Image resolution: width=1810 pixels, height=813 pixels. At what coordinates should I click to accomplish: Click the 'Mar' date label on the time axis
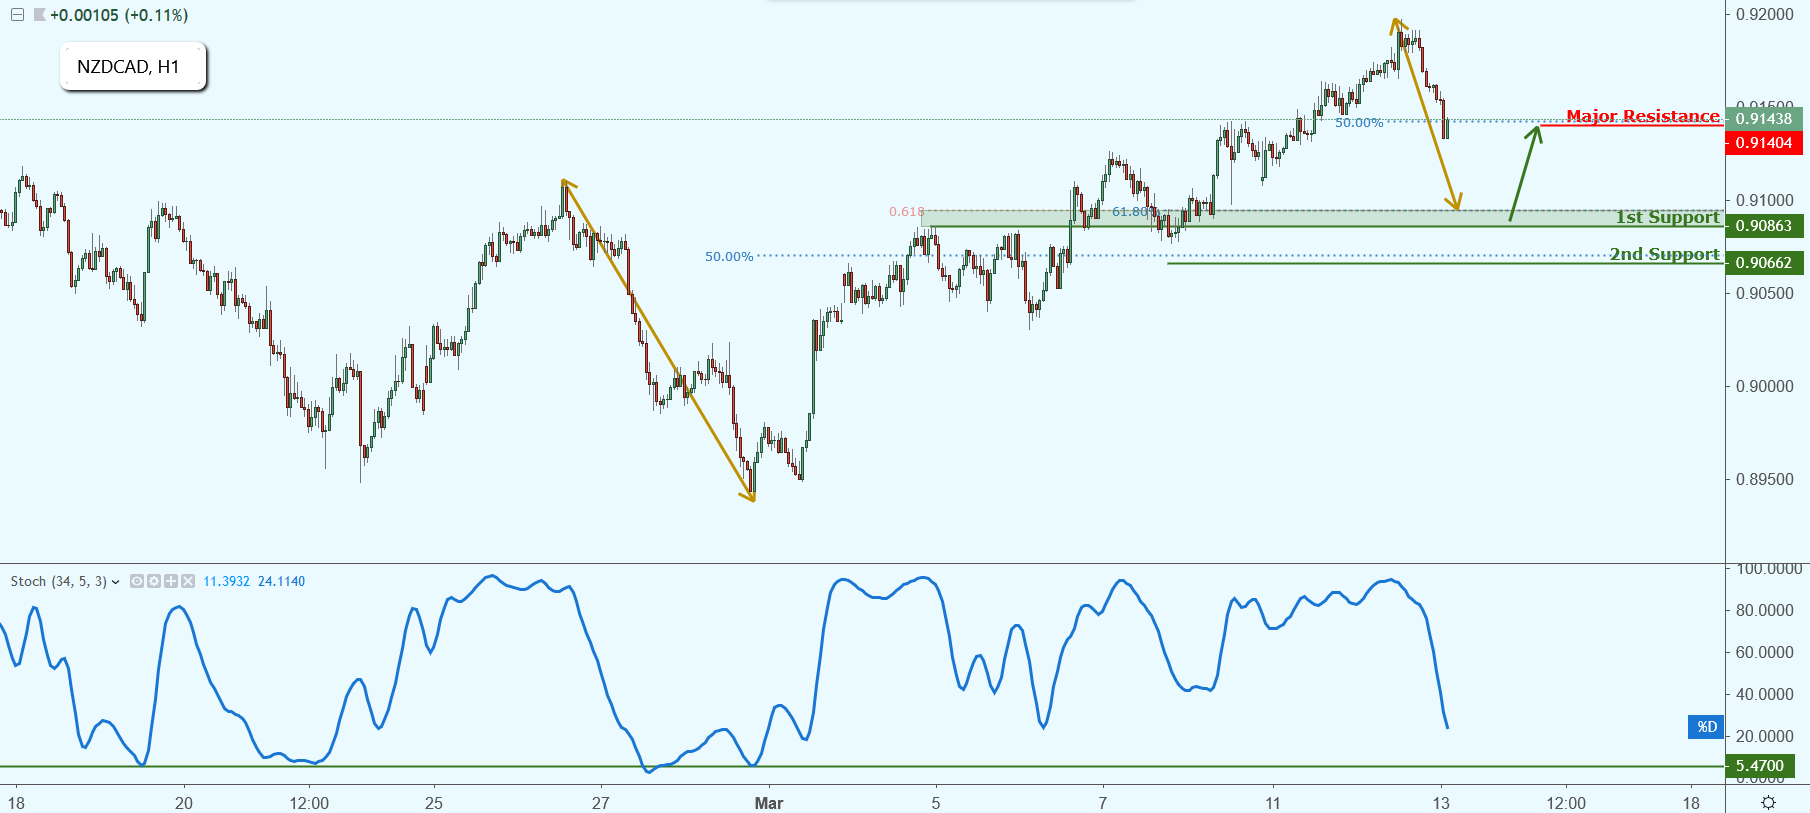coord(769,803)
